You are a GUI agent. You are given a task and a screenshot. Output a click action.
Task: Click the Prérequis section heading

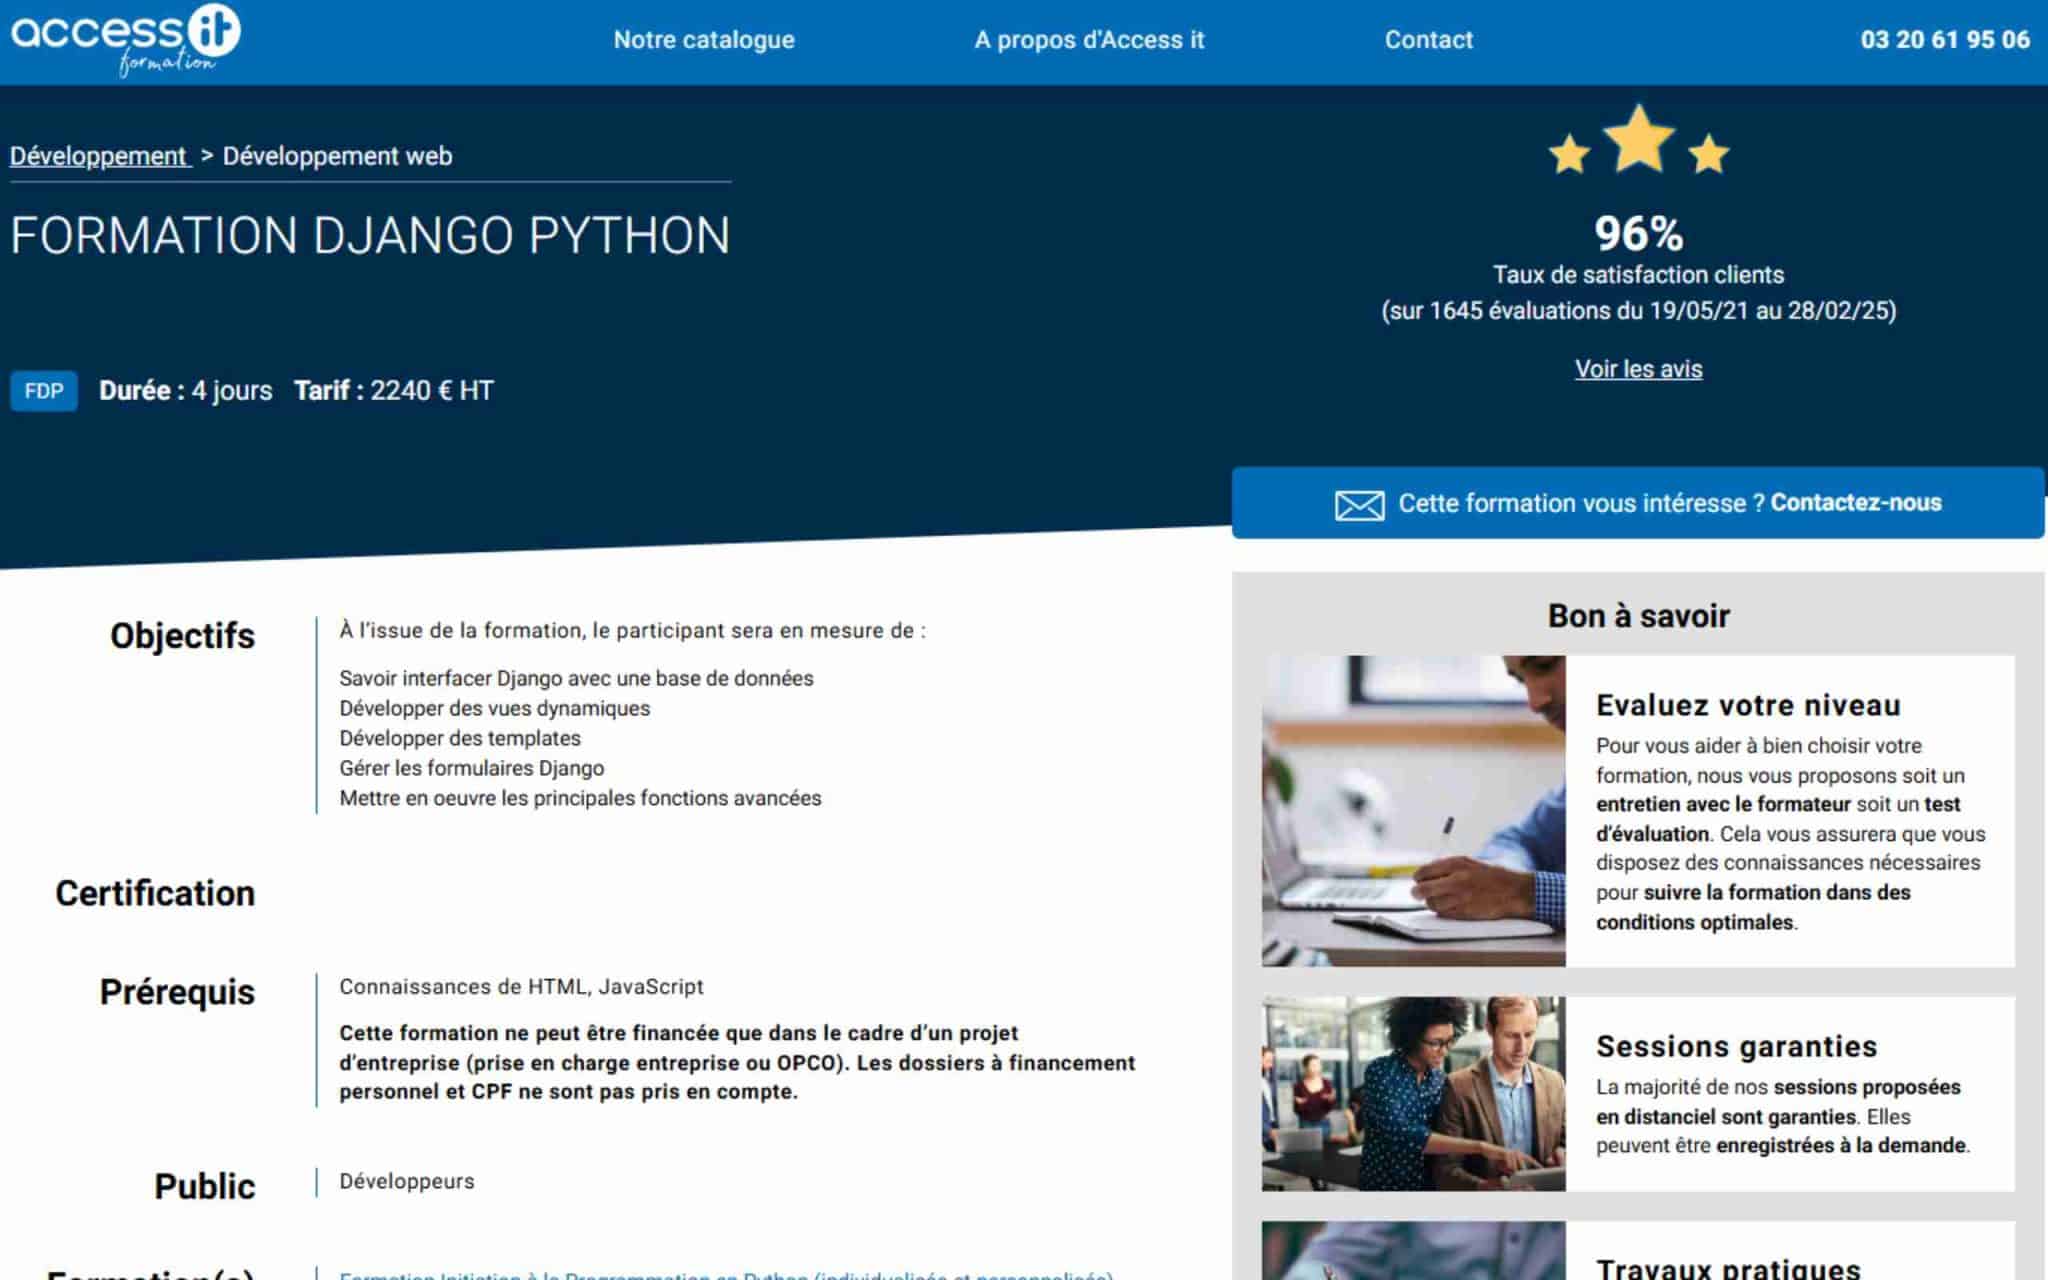pos(177,992)
